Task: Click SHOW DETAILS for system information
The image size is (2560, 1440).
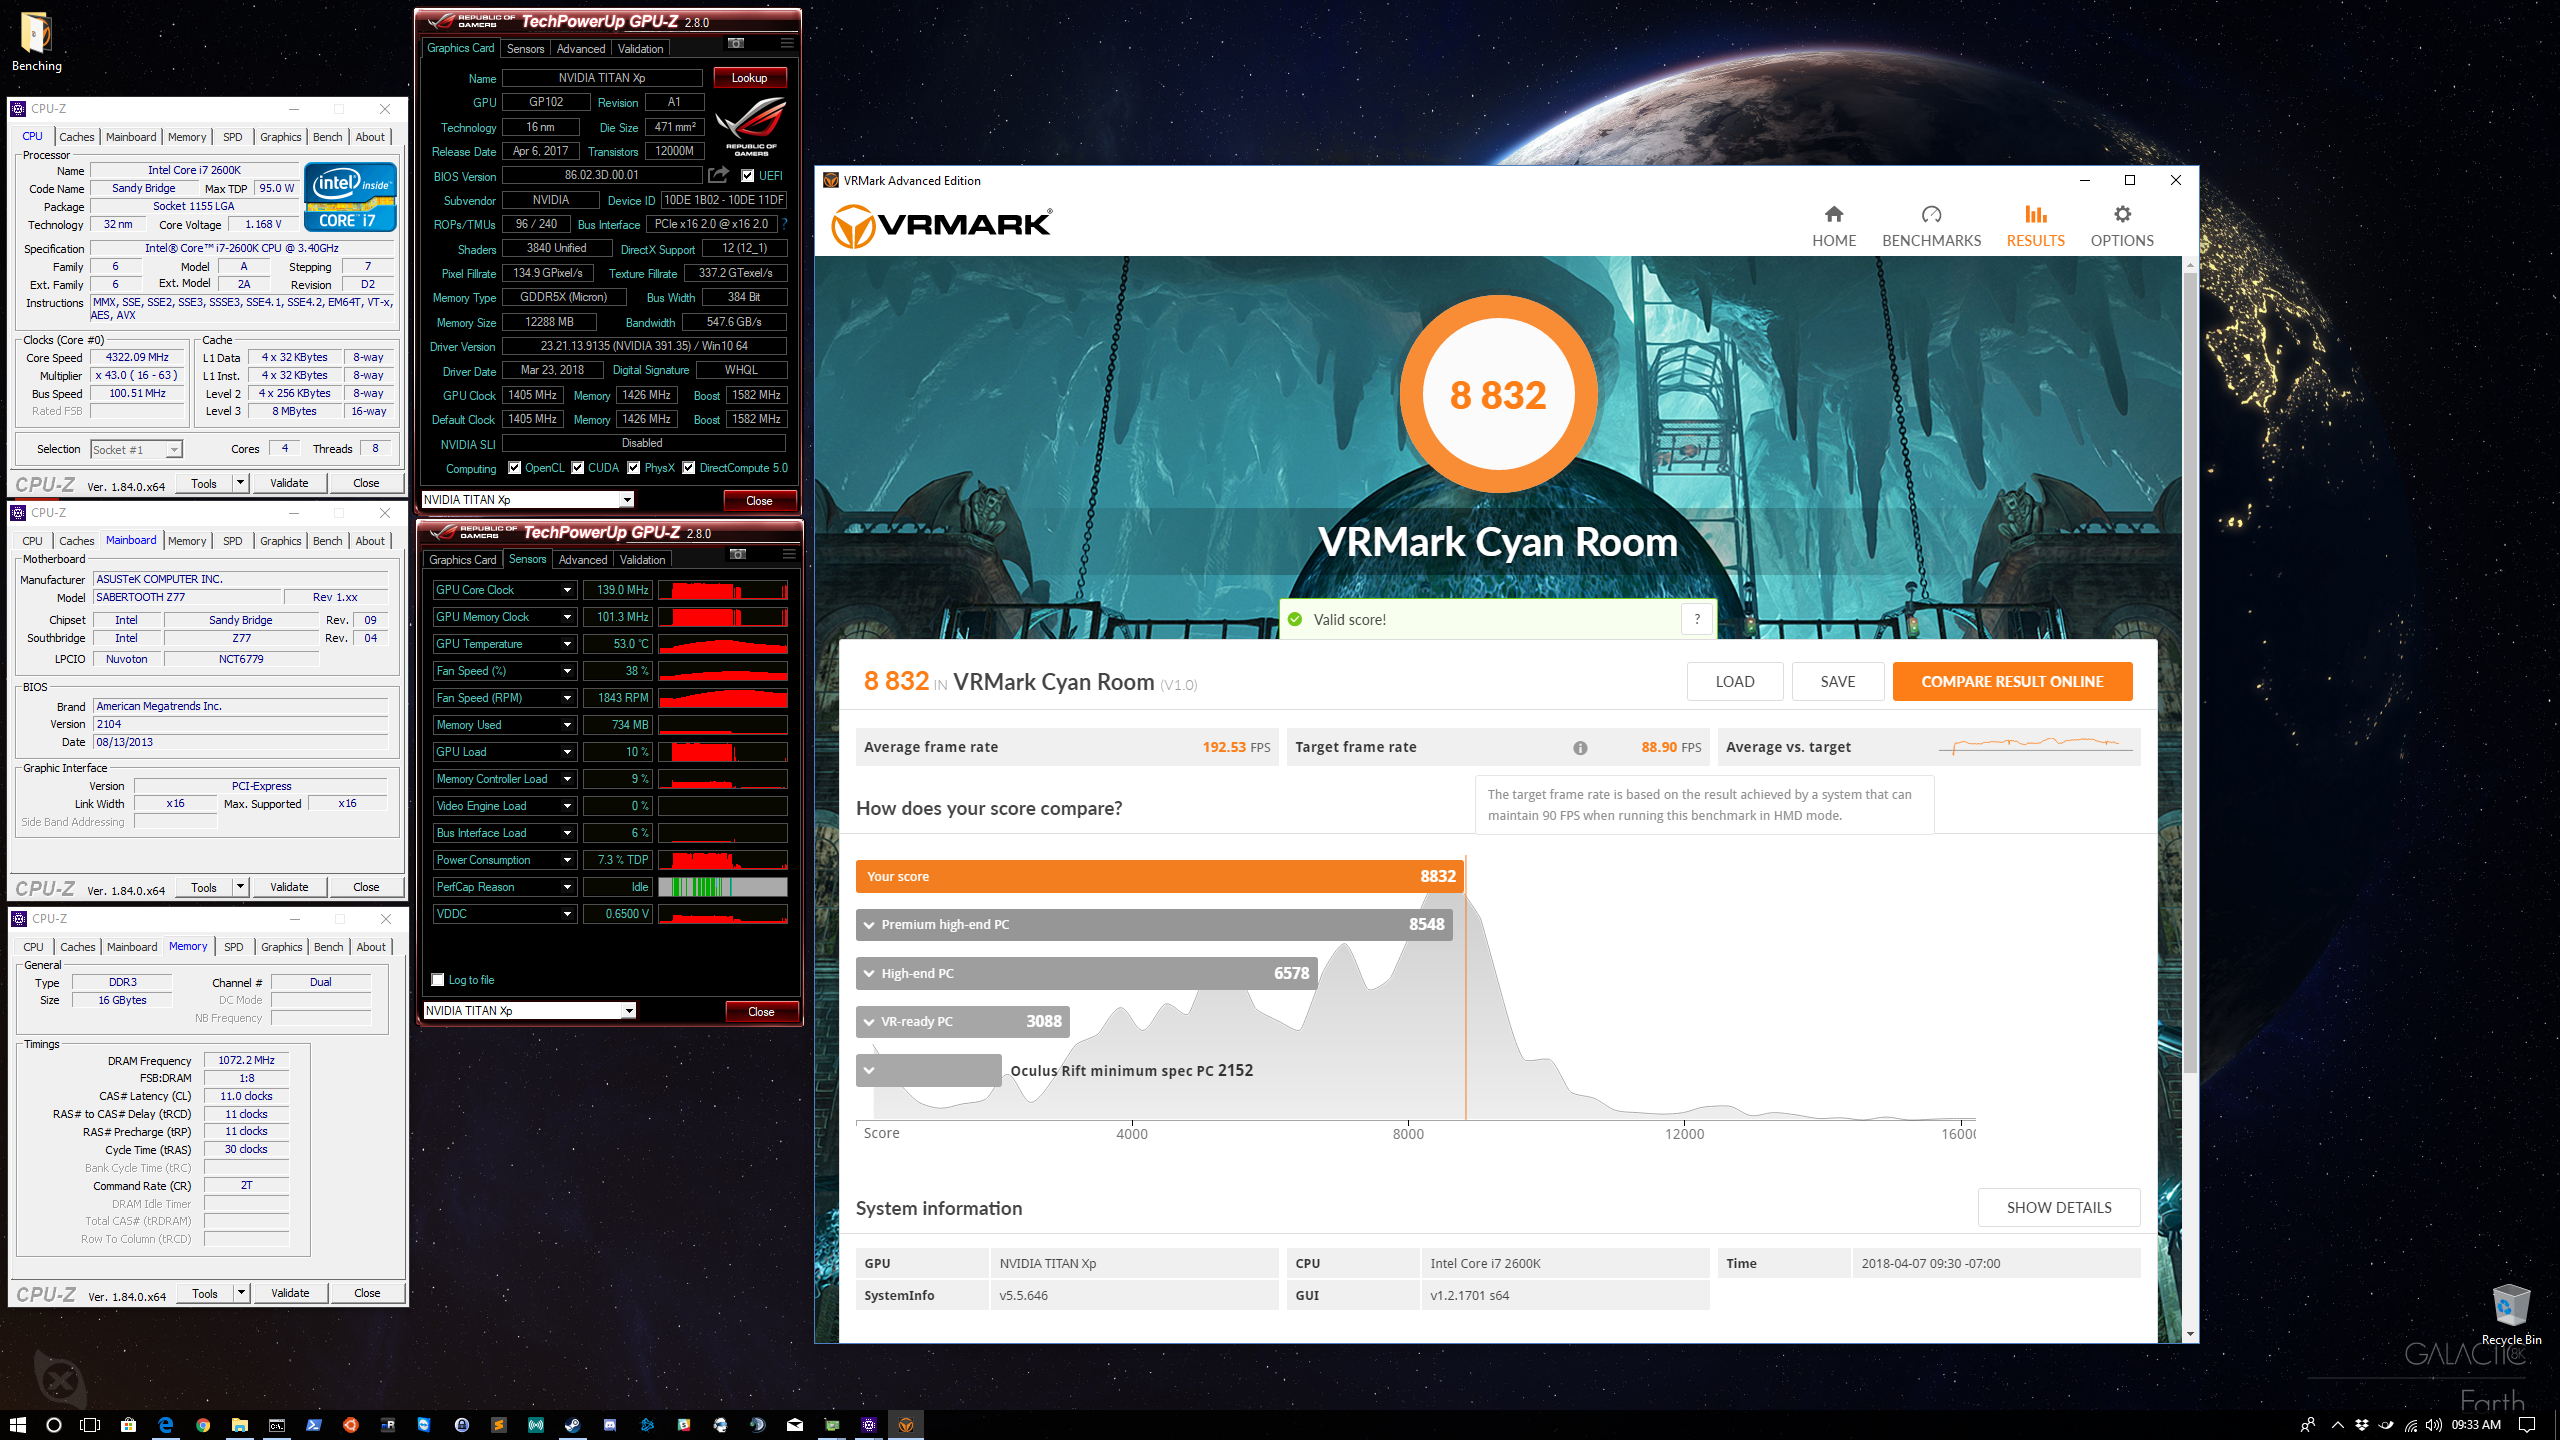Action: point(2059,1208)
